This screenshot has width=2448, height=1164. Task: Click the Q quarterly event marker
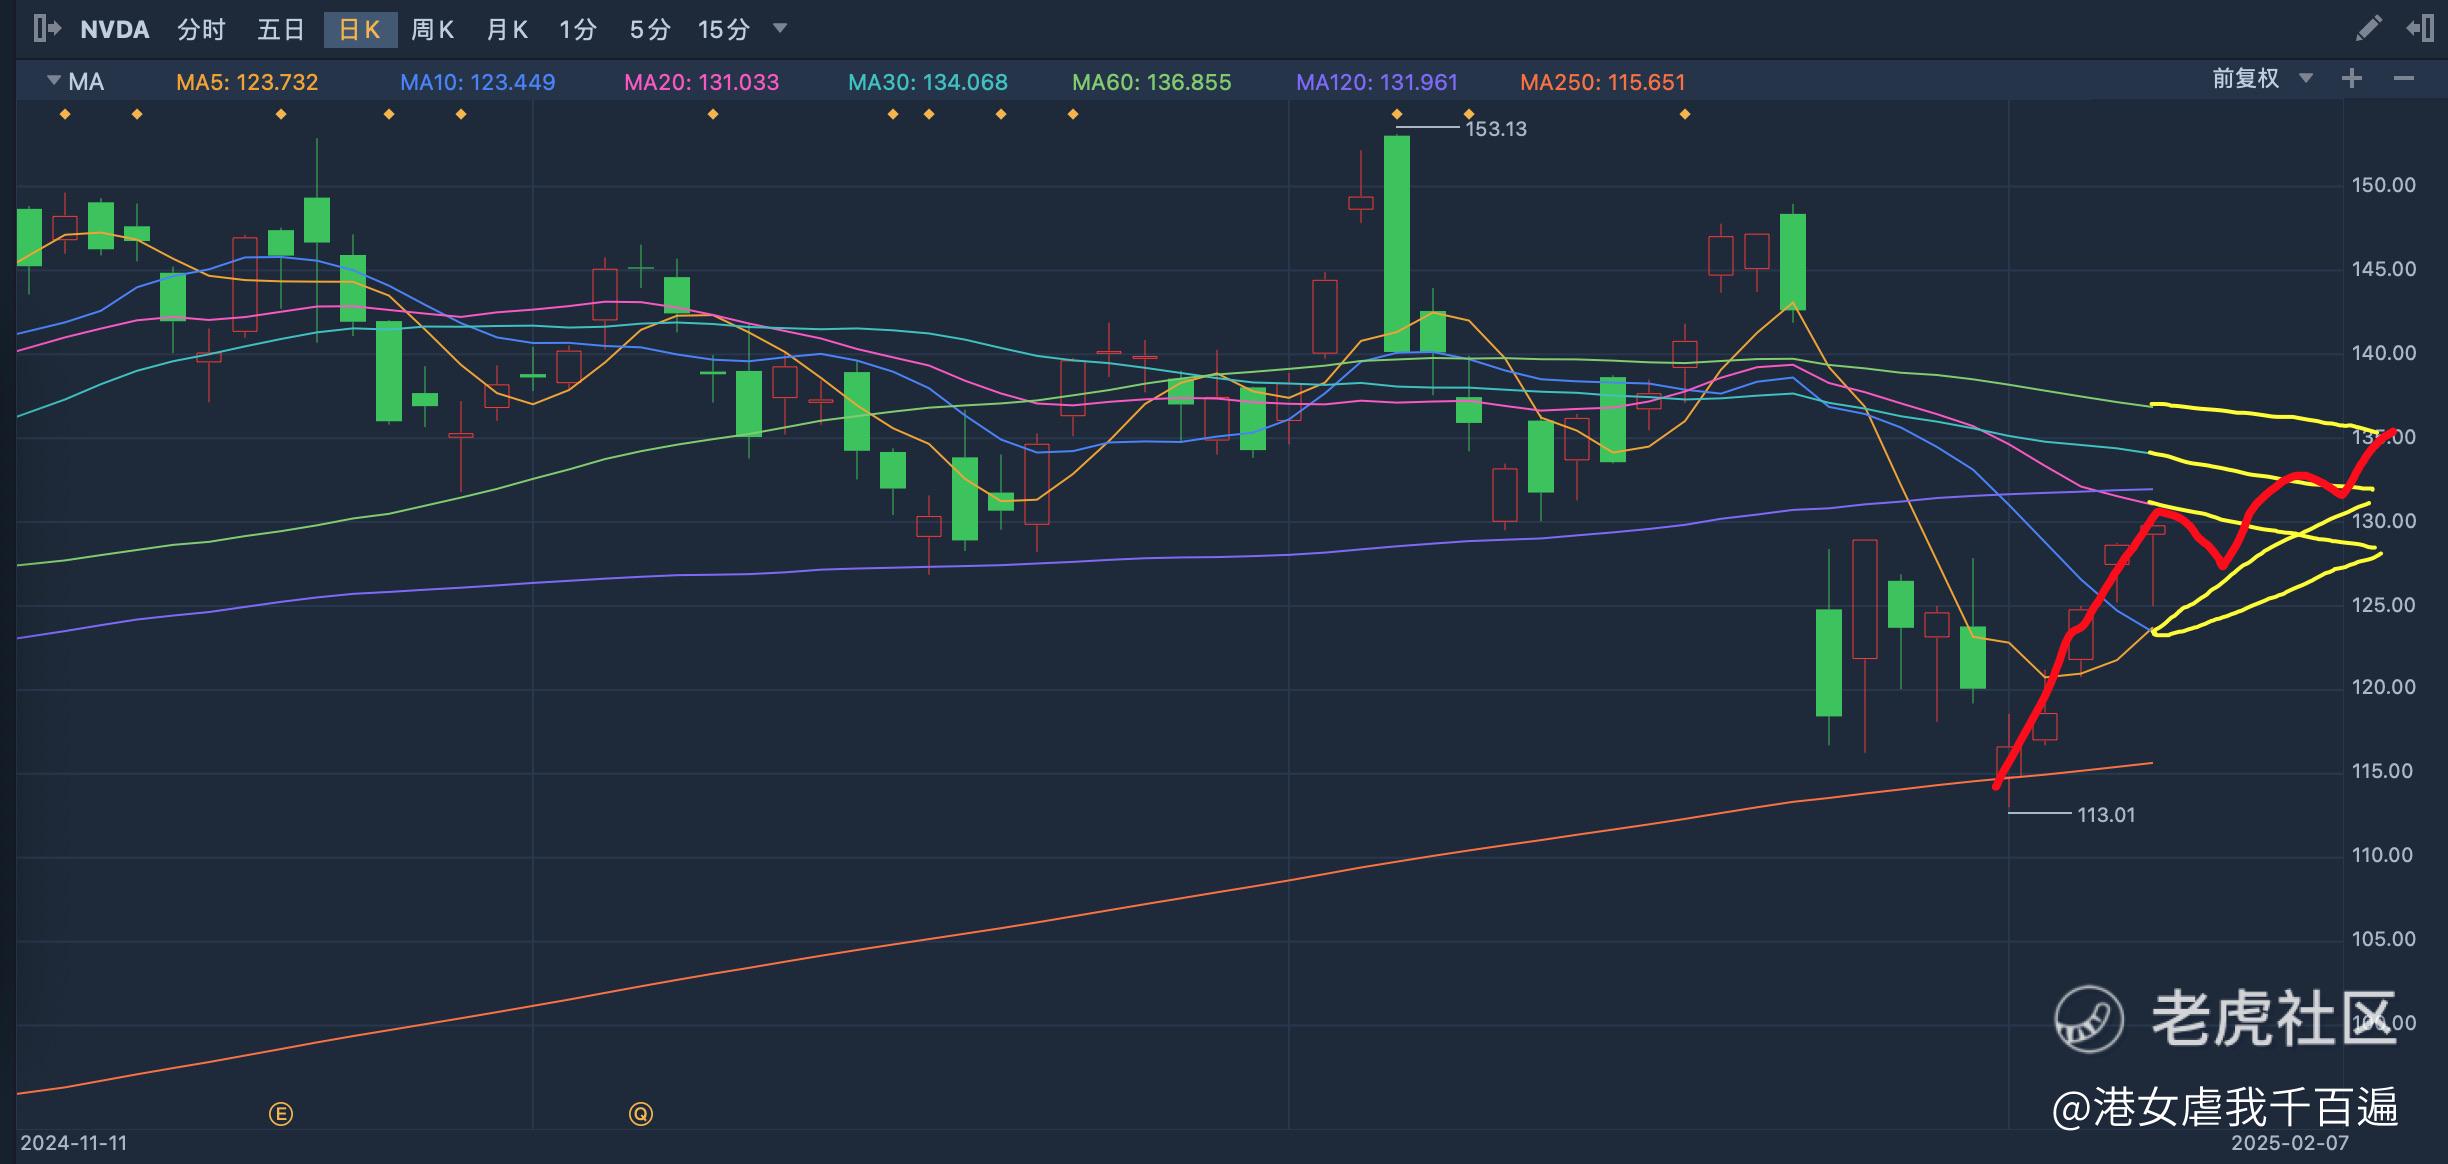click(641, 1113)
